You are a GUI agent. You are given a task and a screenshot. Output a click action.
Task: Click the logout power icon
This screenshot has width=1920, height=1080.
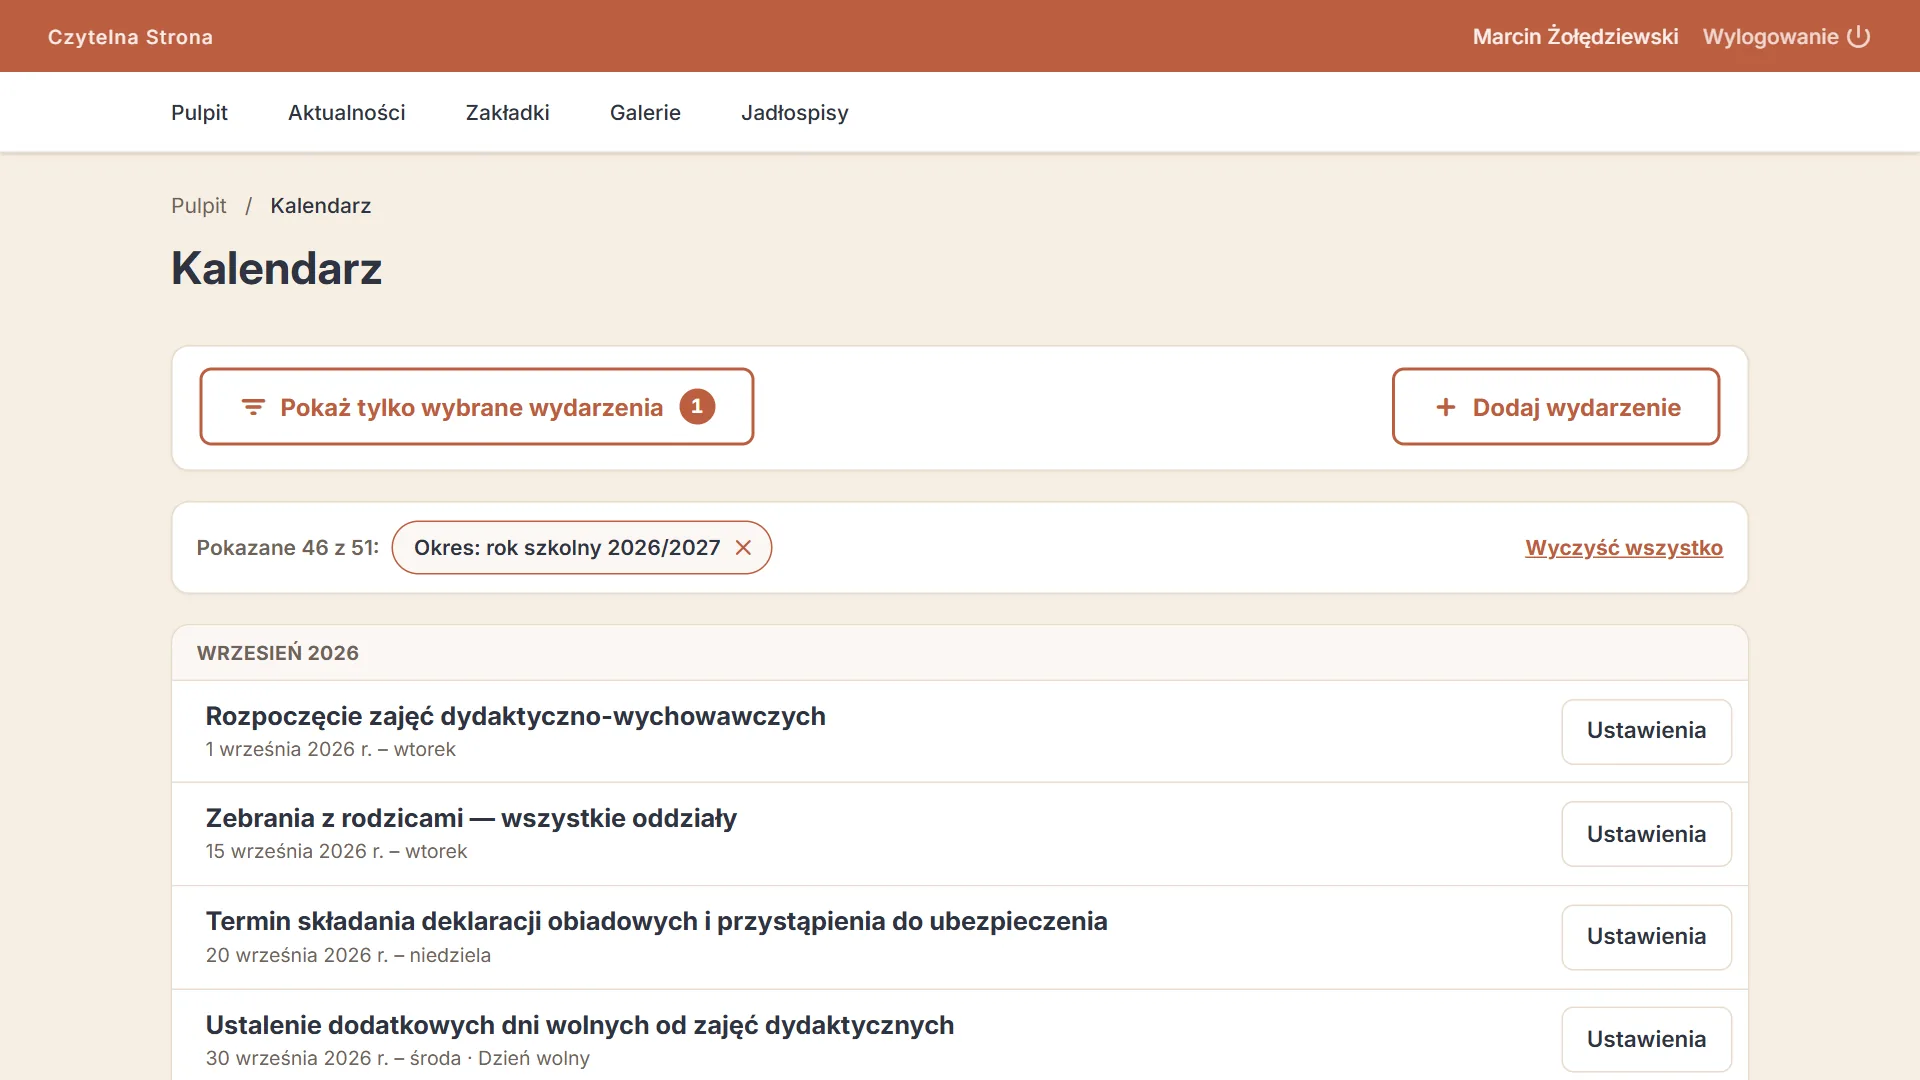tap(1858, 37)
